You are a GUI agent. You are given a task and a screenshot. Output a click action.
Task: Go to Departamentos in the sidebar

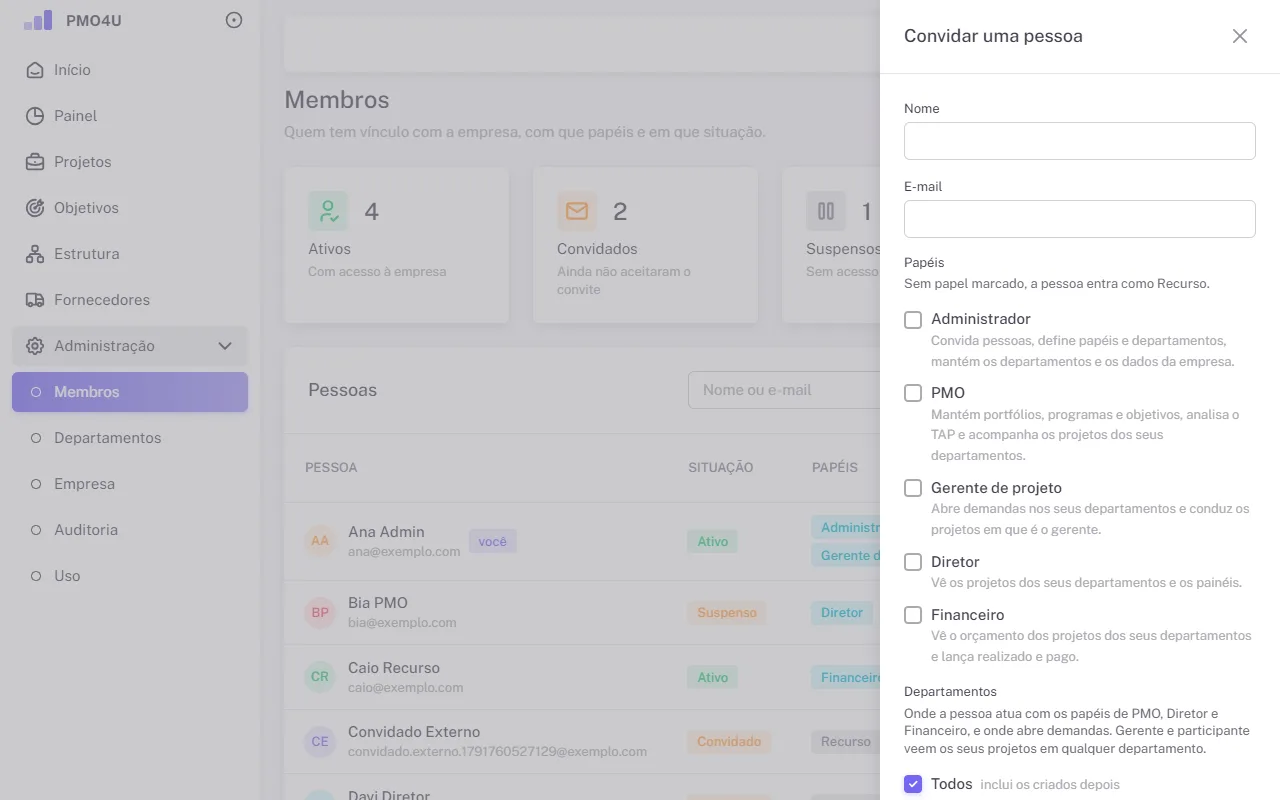pyautogui.click(x=130, y=438)
